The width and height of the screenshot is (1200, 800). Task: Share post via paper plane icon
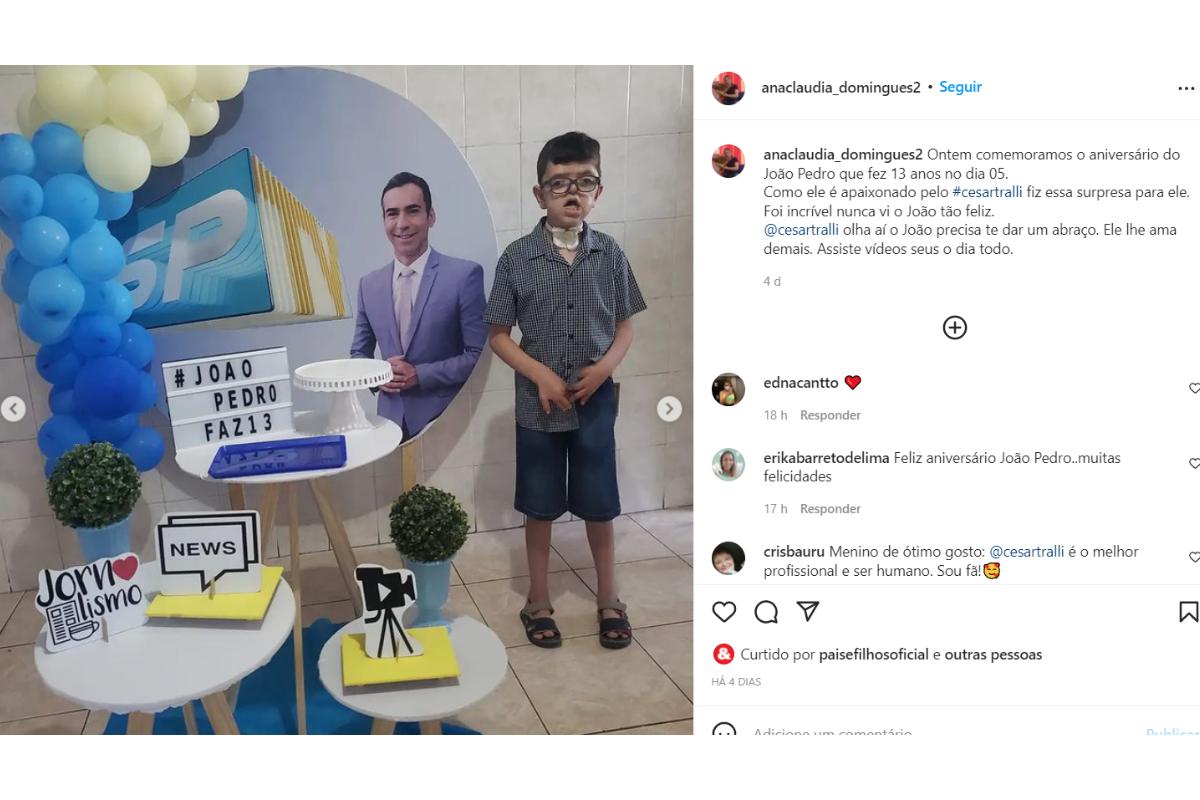(808, 611)
